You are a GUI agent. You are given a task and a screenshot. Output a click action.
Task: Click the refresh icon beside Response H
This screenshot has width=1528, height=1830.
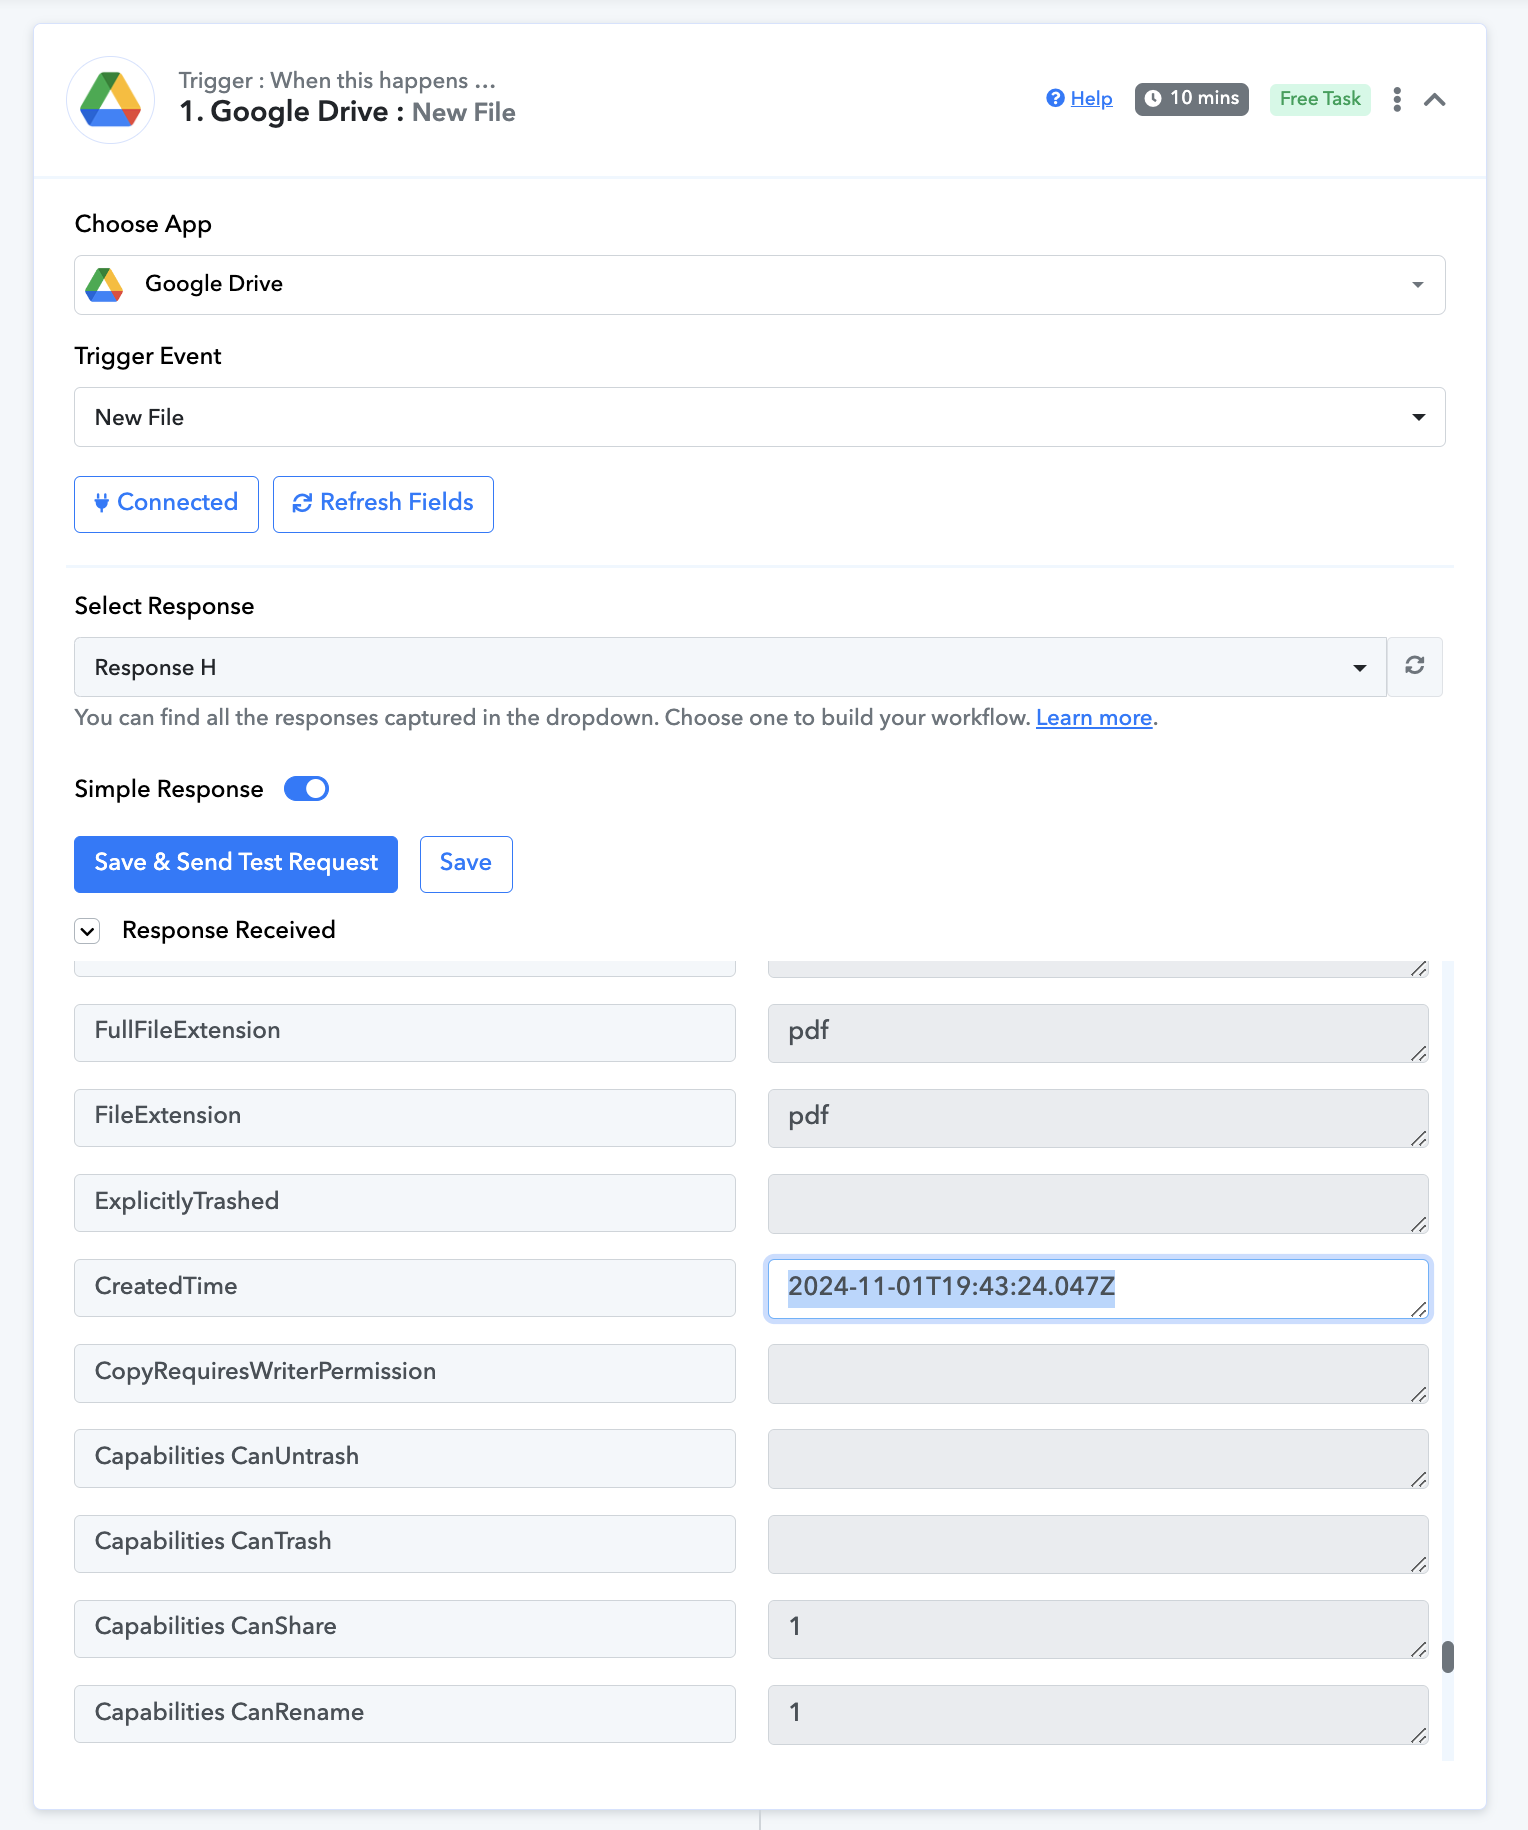[x=1414, y=666]
